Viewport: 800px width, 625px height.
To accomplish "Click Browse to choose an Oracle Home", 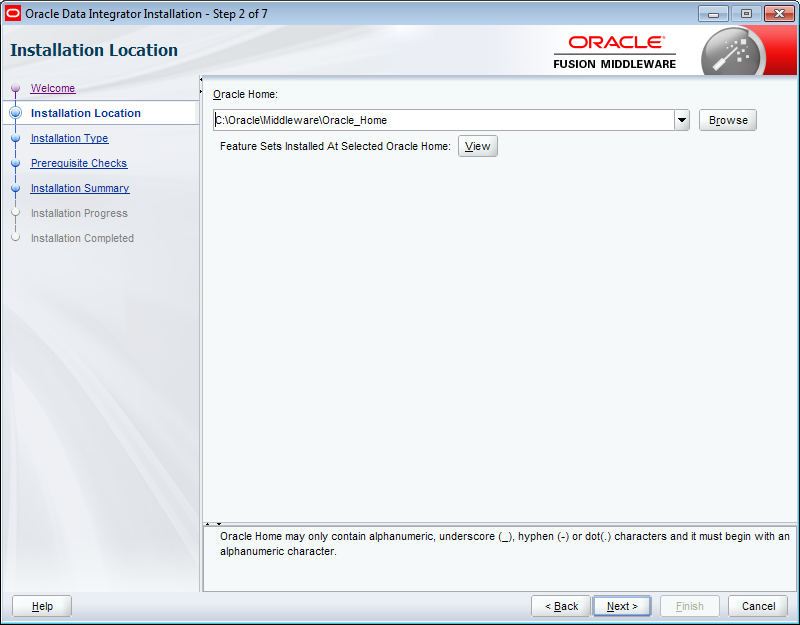I will 727,119.
